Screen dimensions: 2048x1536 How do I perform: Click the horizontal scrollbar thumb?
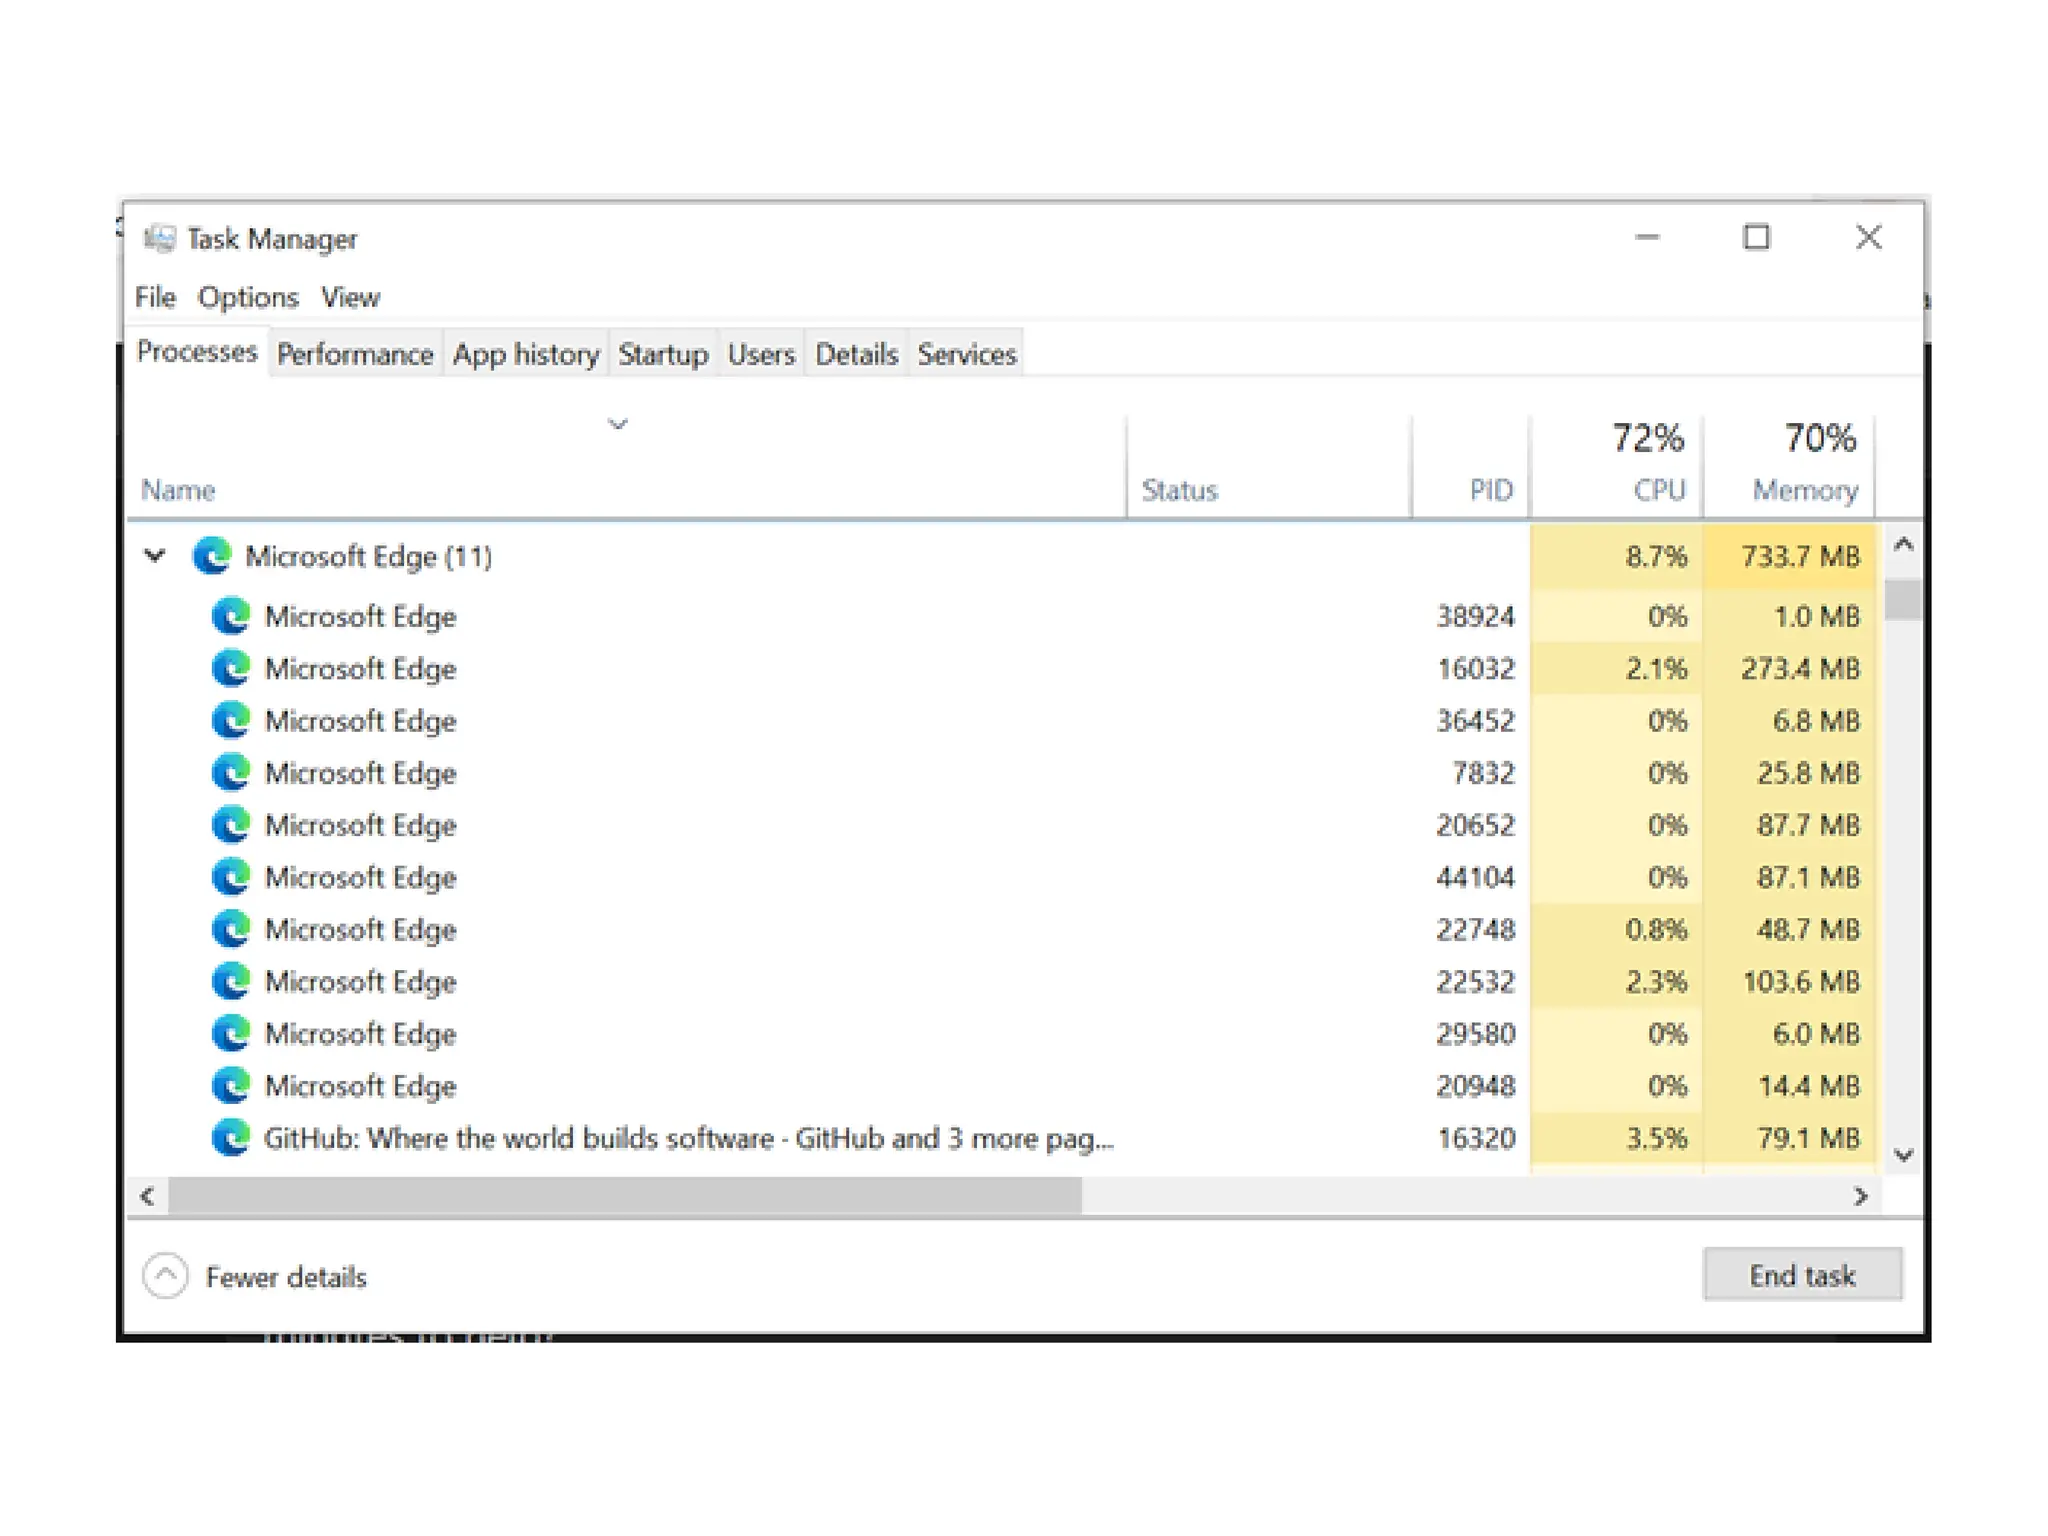625,1196
